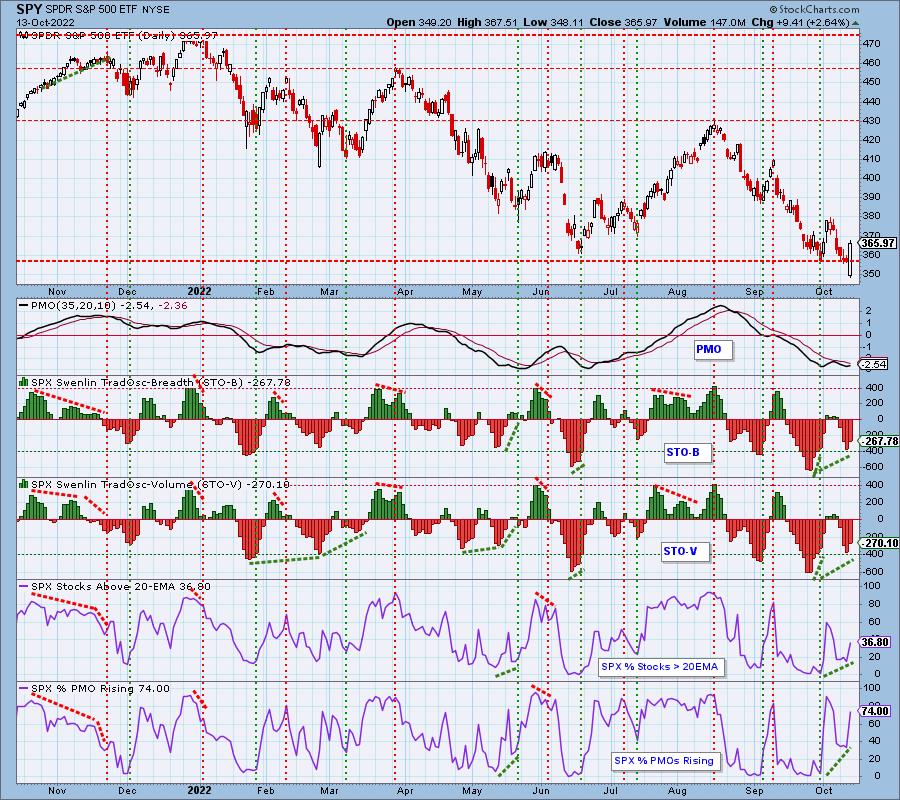The height and width of the screenshot is (800, 900).
Task: Click the green bar icon beside TradOsc-Breadth
Action: pos(24,382)
